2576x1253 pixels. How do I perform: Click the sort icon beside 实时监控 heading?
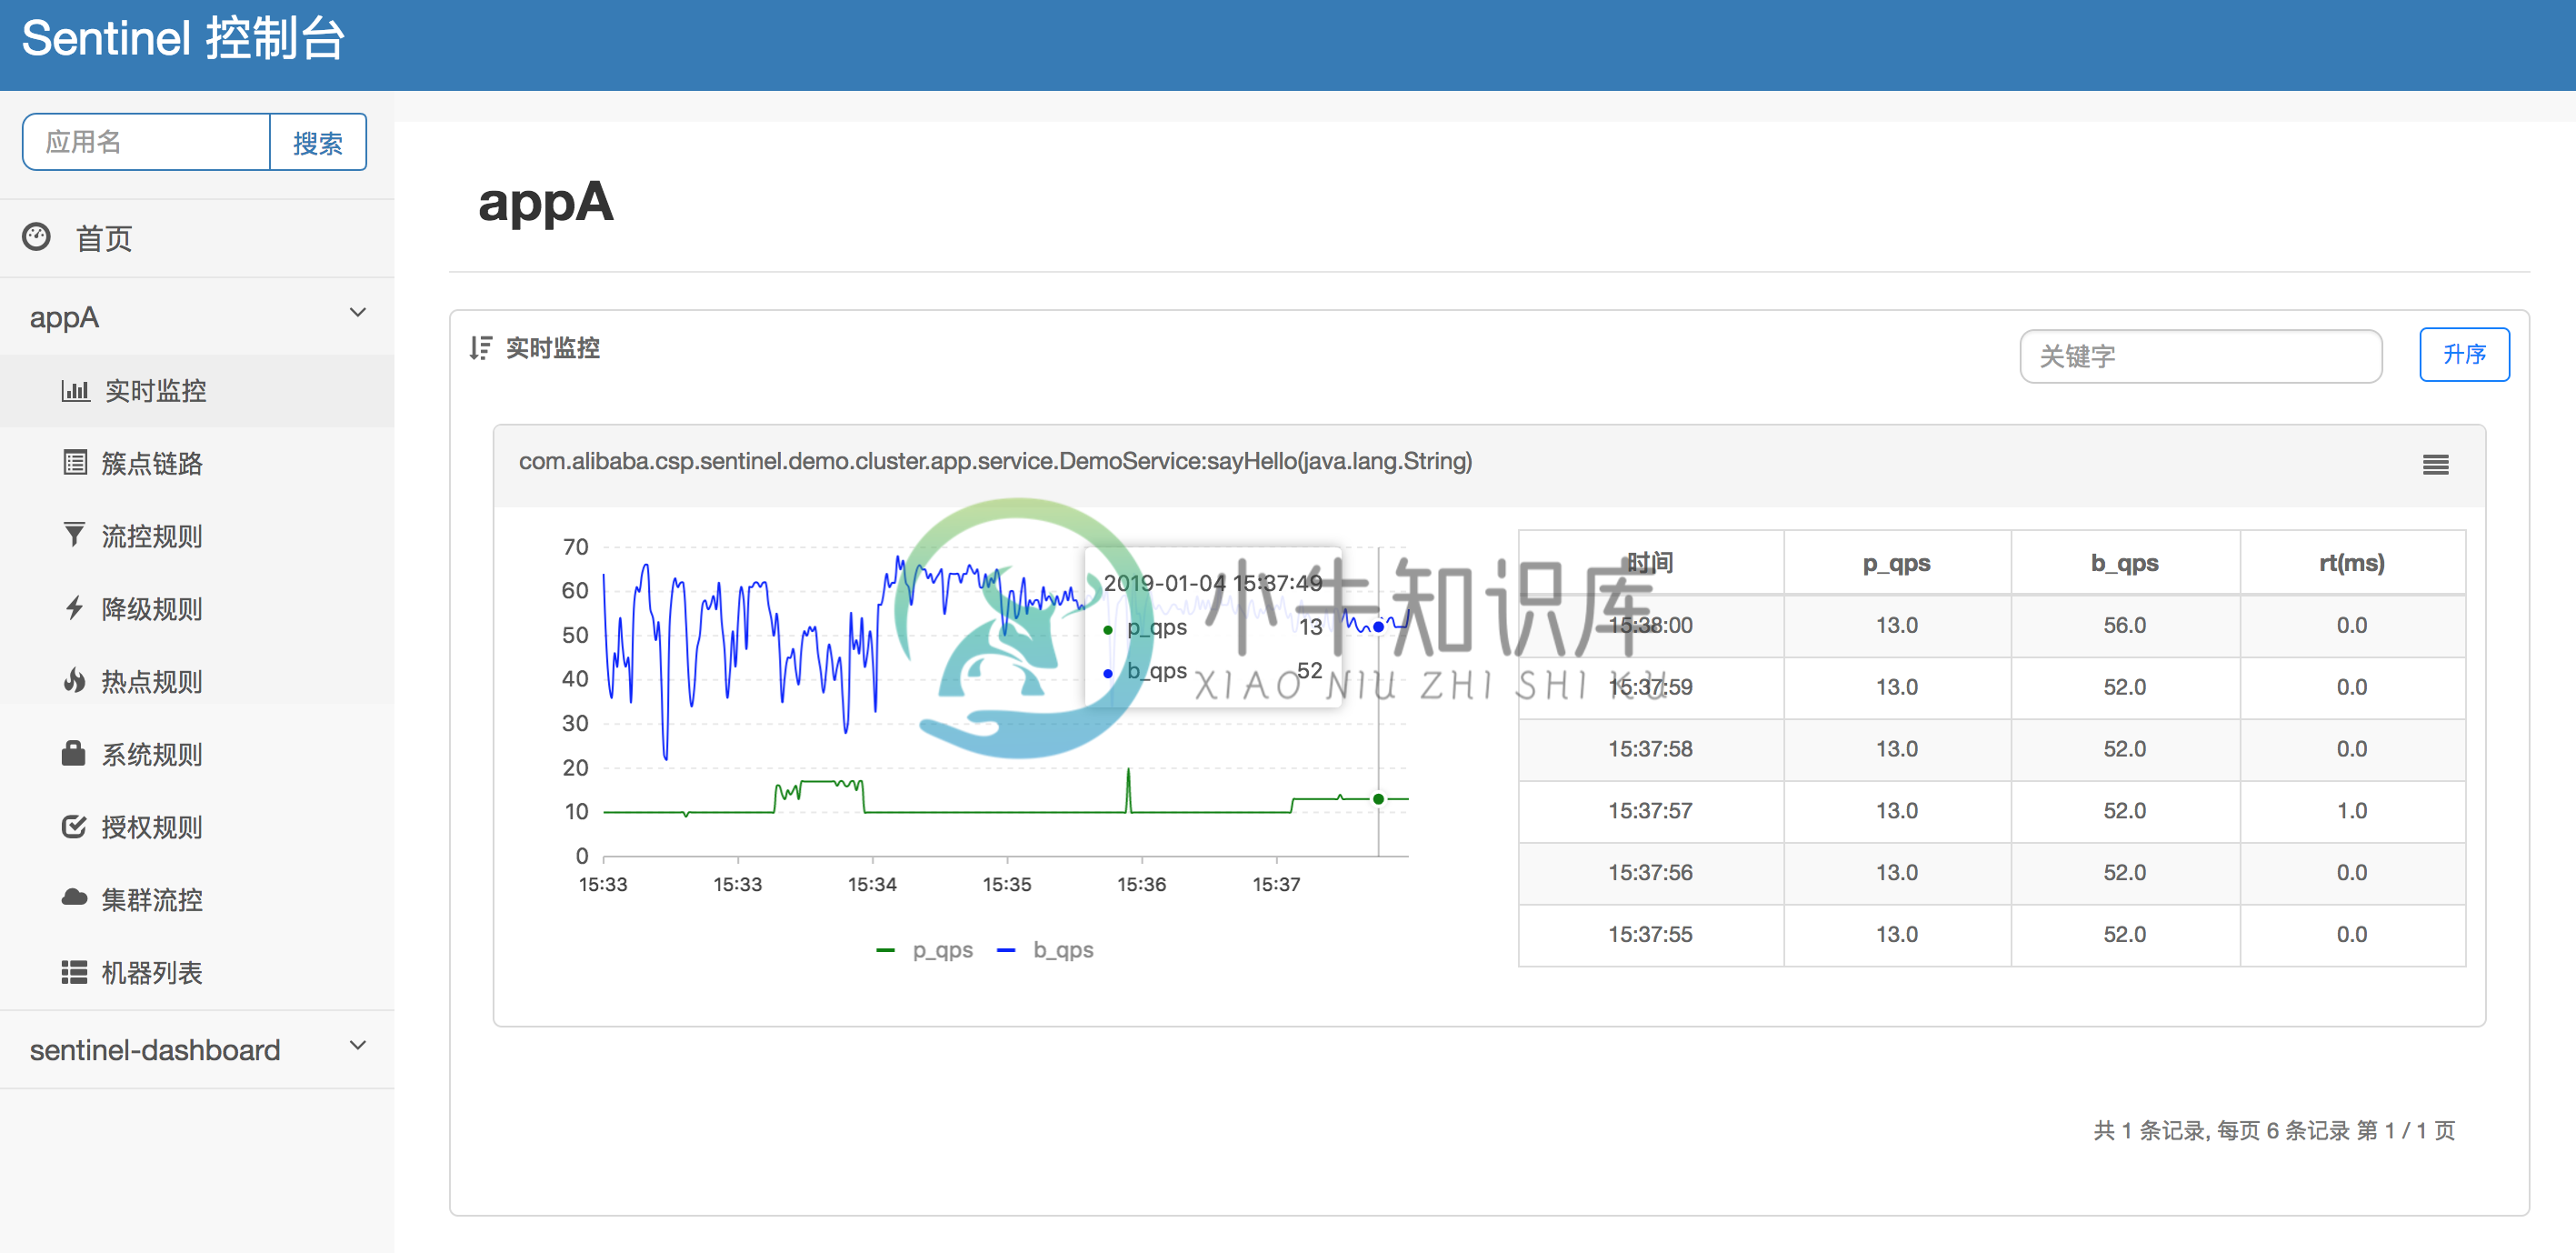click(x=481, y=347)
